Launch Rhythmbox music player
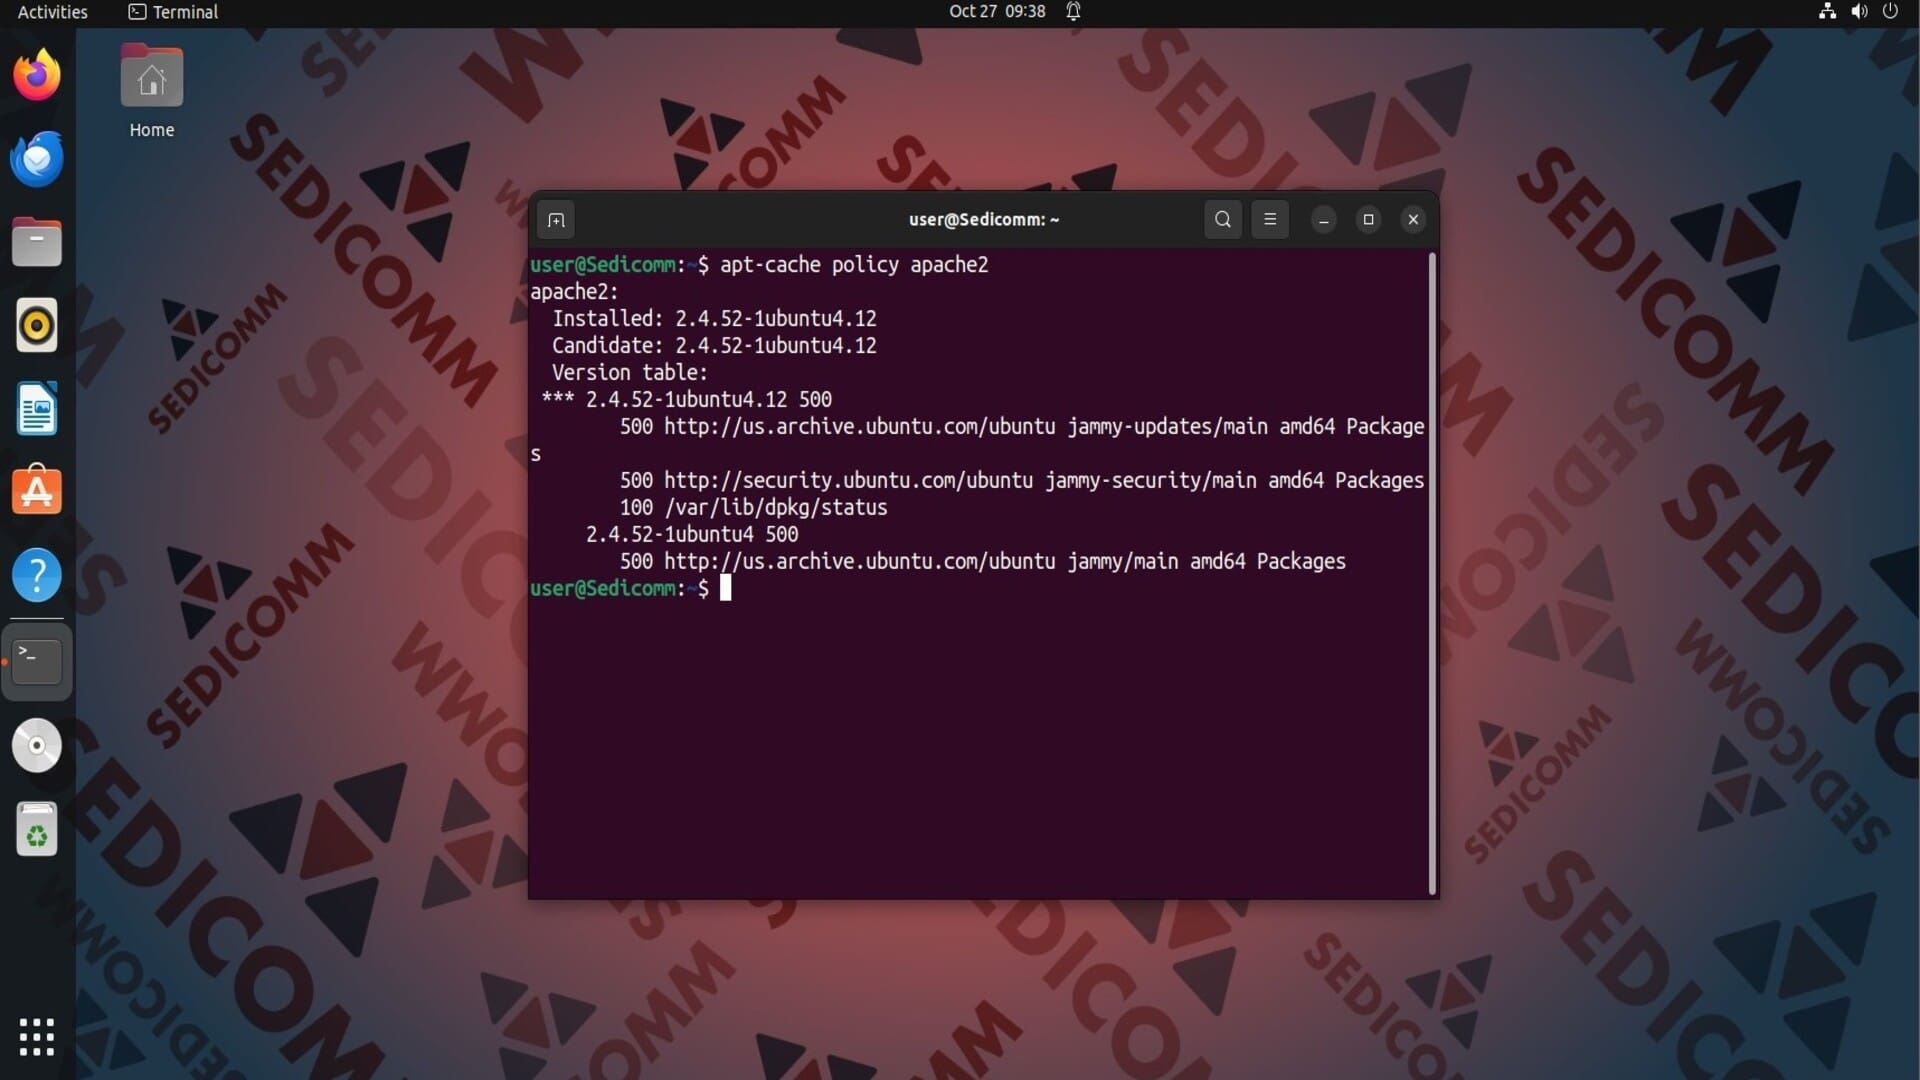Screen dimensions: 1920x1080 click(x=37, y=326)
